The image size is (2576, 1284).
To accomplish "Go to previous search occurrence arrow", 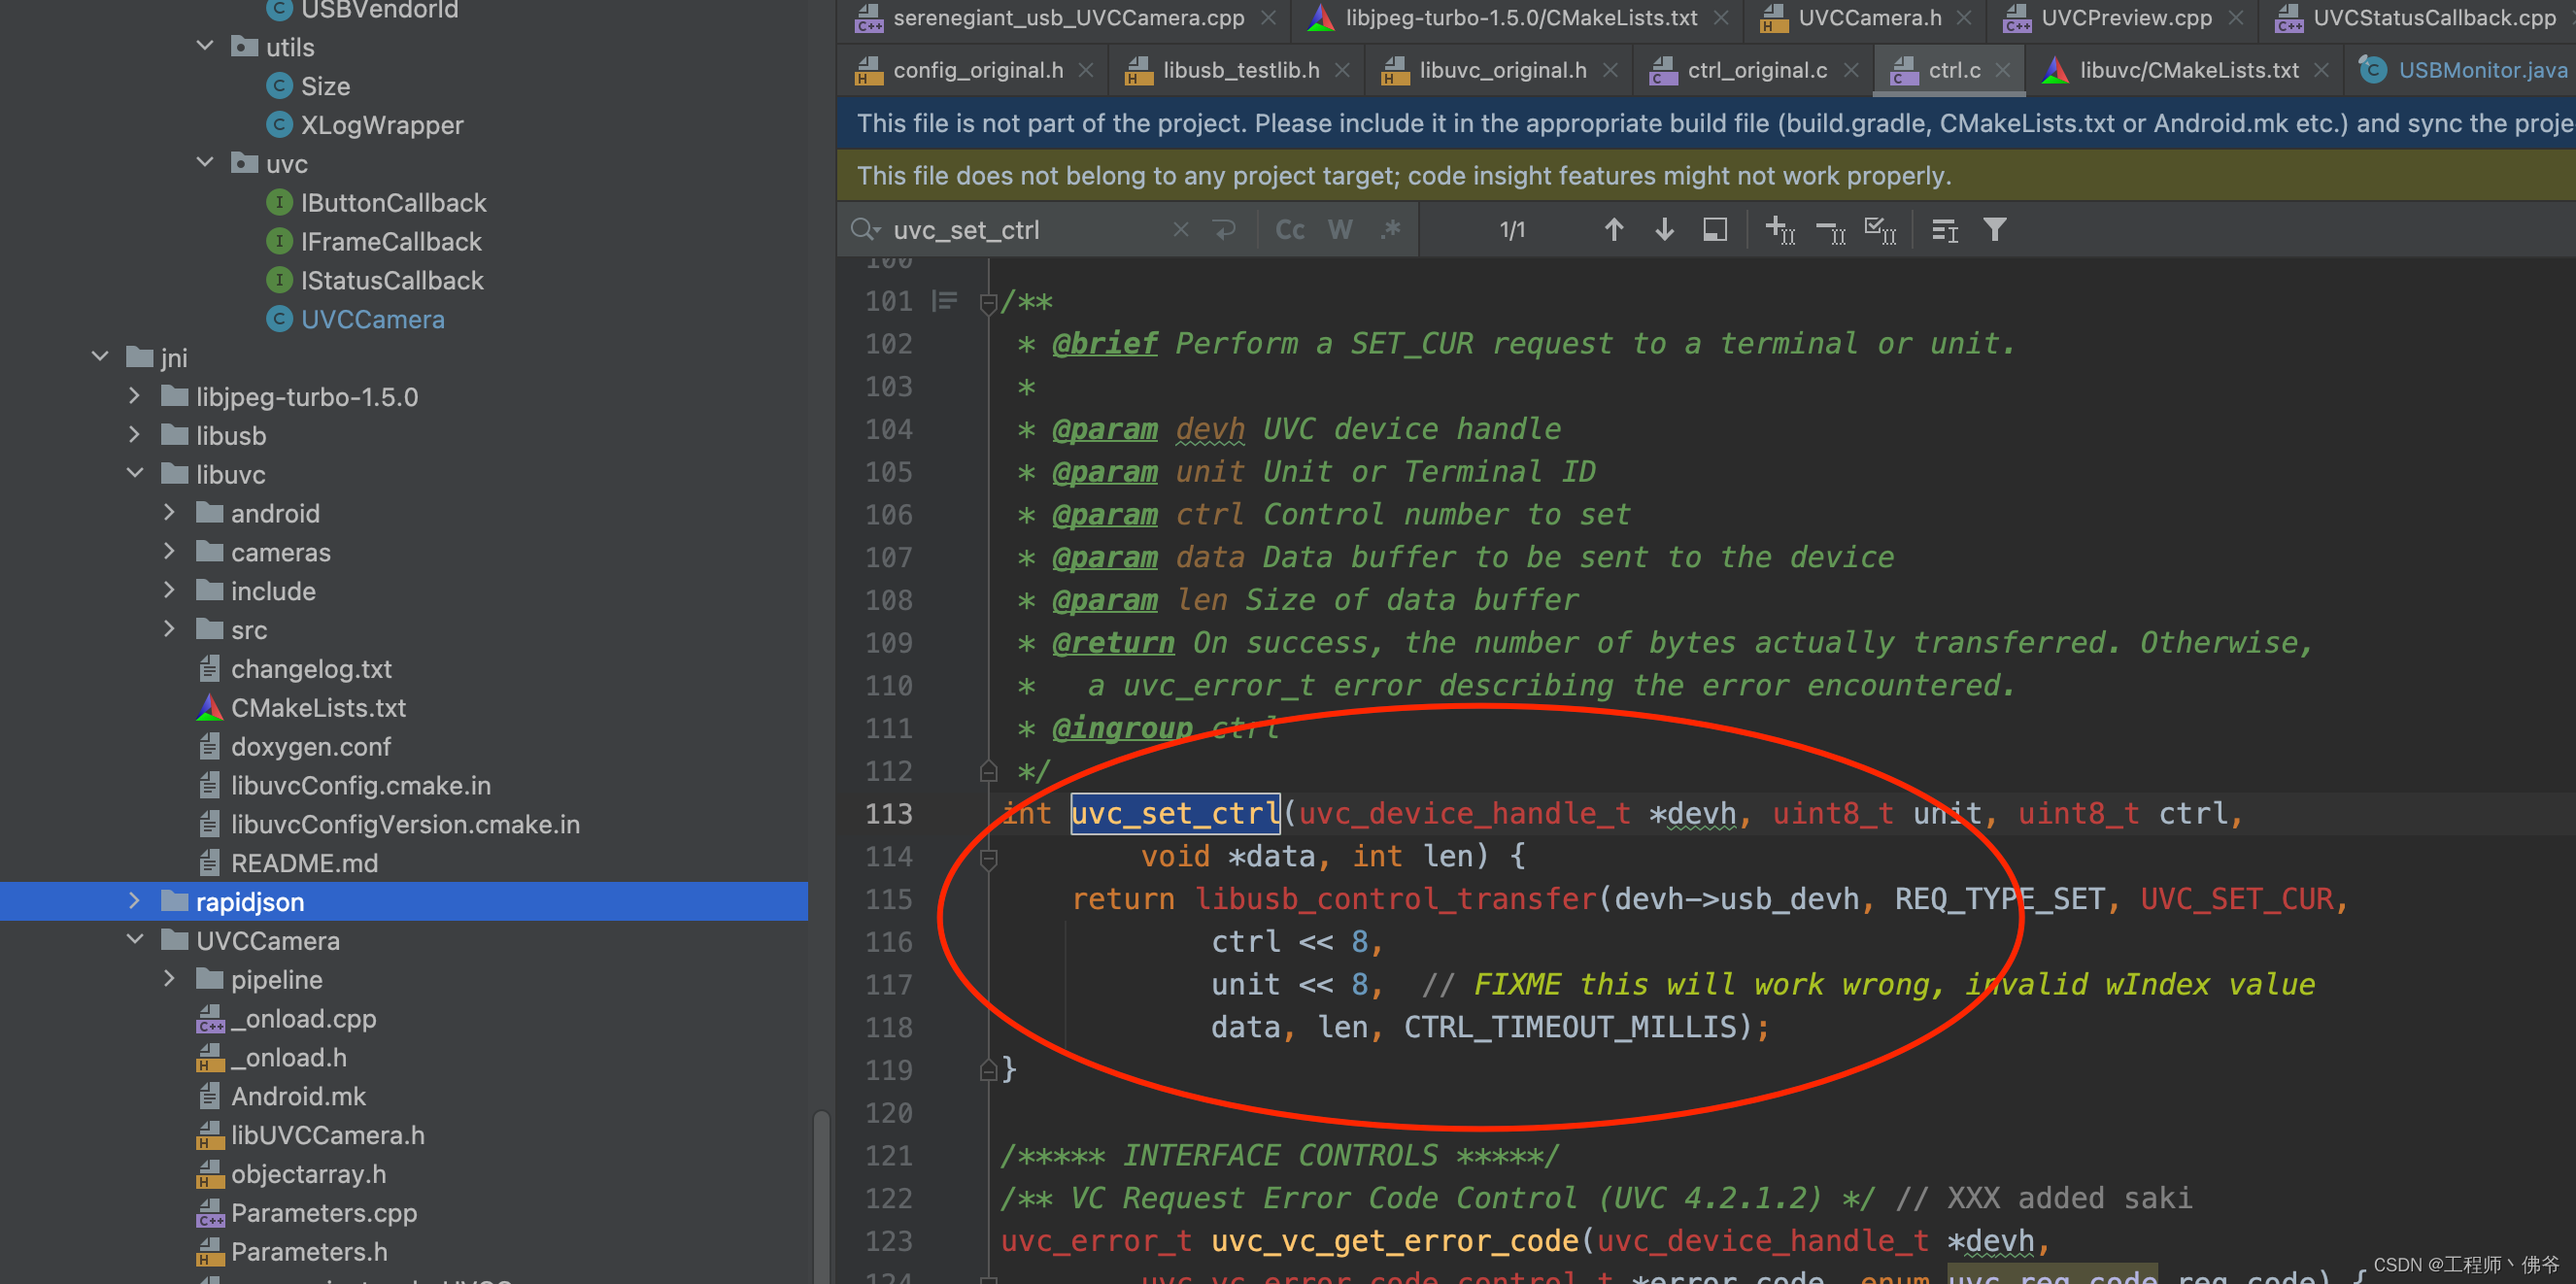I will coord(1613,230).
